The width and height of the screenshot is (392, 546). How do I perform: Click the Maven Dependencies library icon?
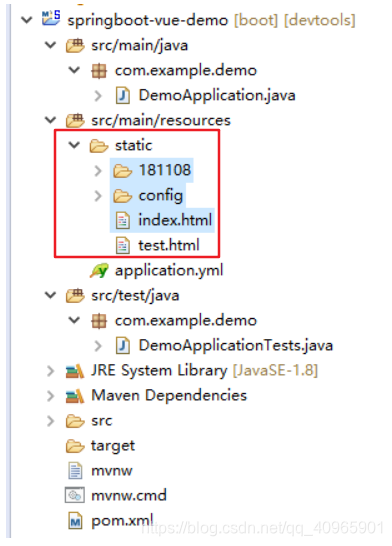75,396
